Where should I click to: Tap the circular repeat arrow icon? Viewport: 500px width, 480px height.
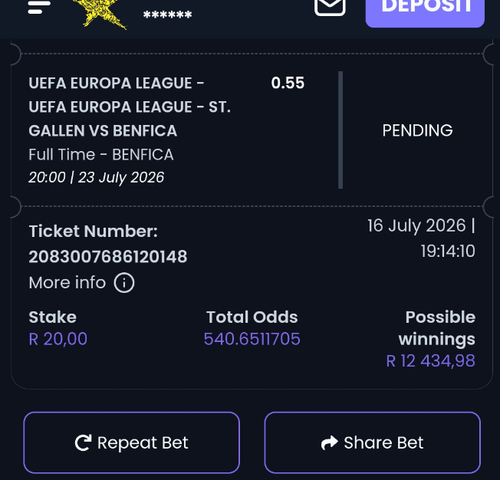(x=83, y=443)
